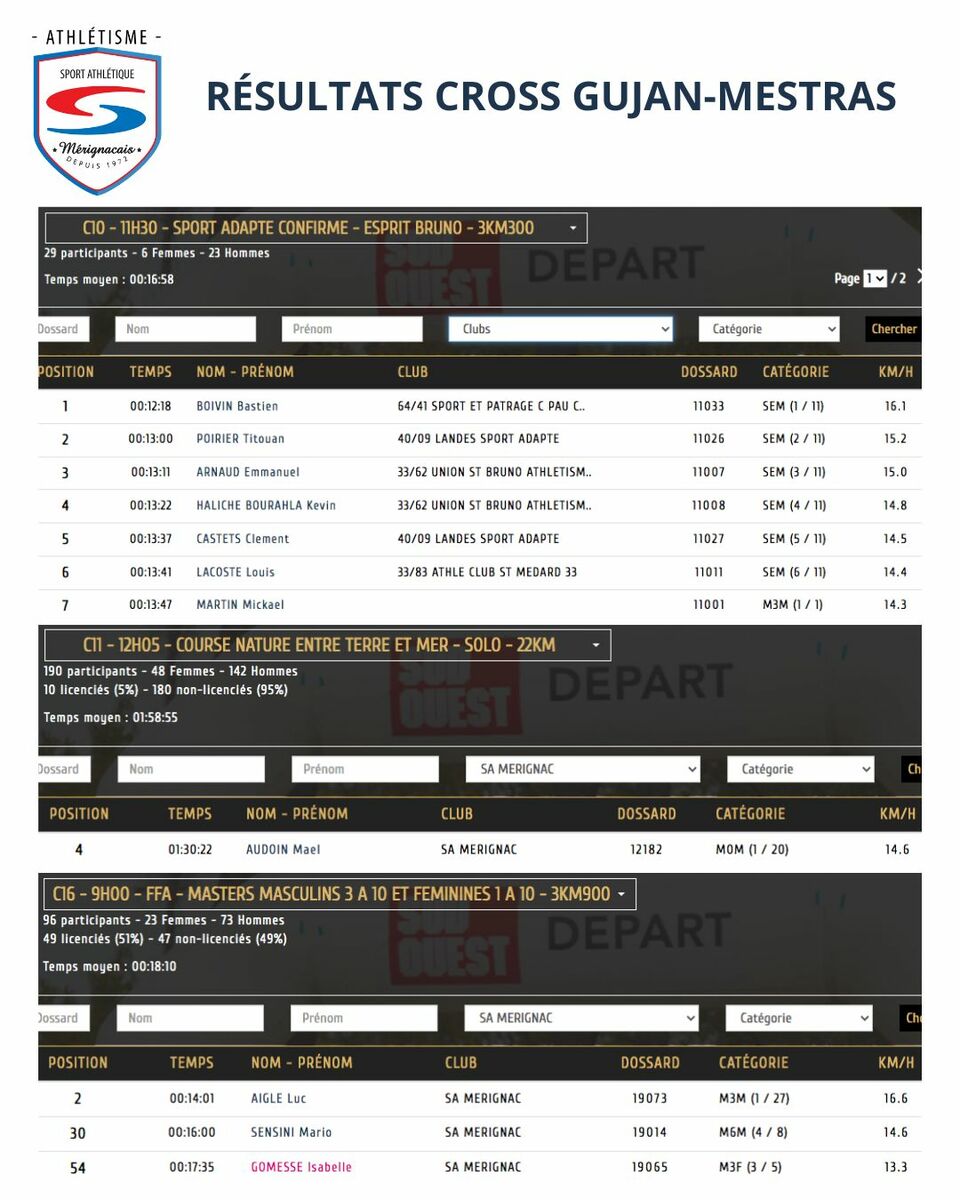Expand the C16 FFA Masters race selector
960x1200 pixels.
[340, 894]
